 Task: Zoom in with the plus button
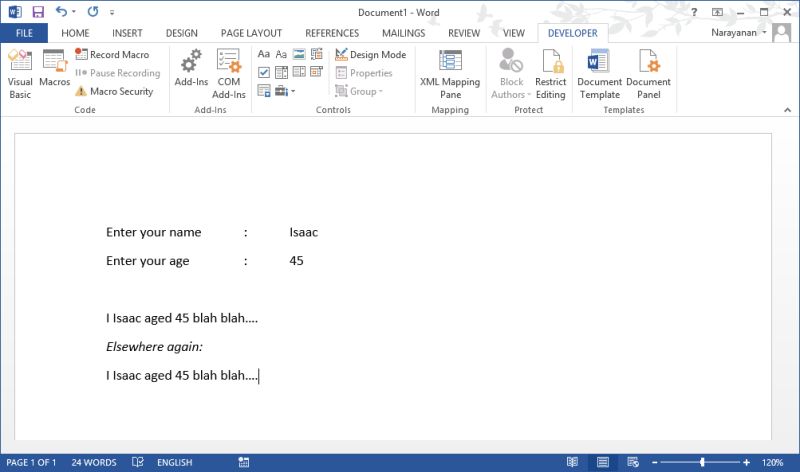click(x=746, y=462)
